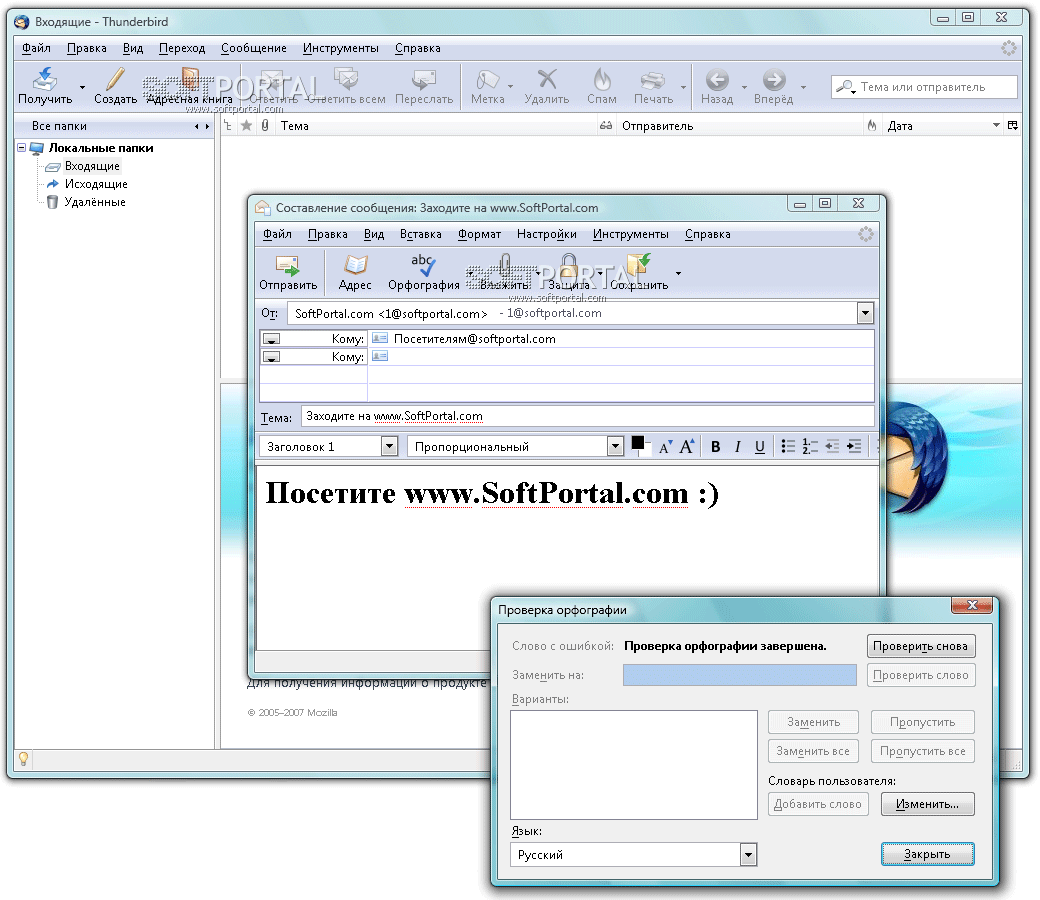1040x900 pixels.
Task: Toggle italic formatting button
Action: (x=738, y=447)
